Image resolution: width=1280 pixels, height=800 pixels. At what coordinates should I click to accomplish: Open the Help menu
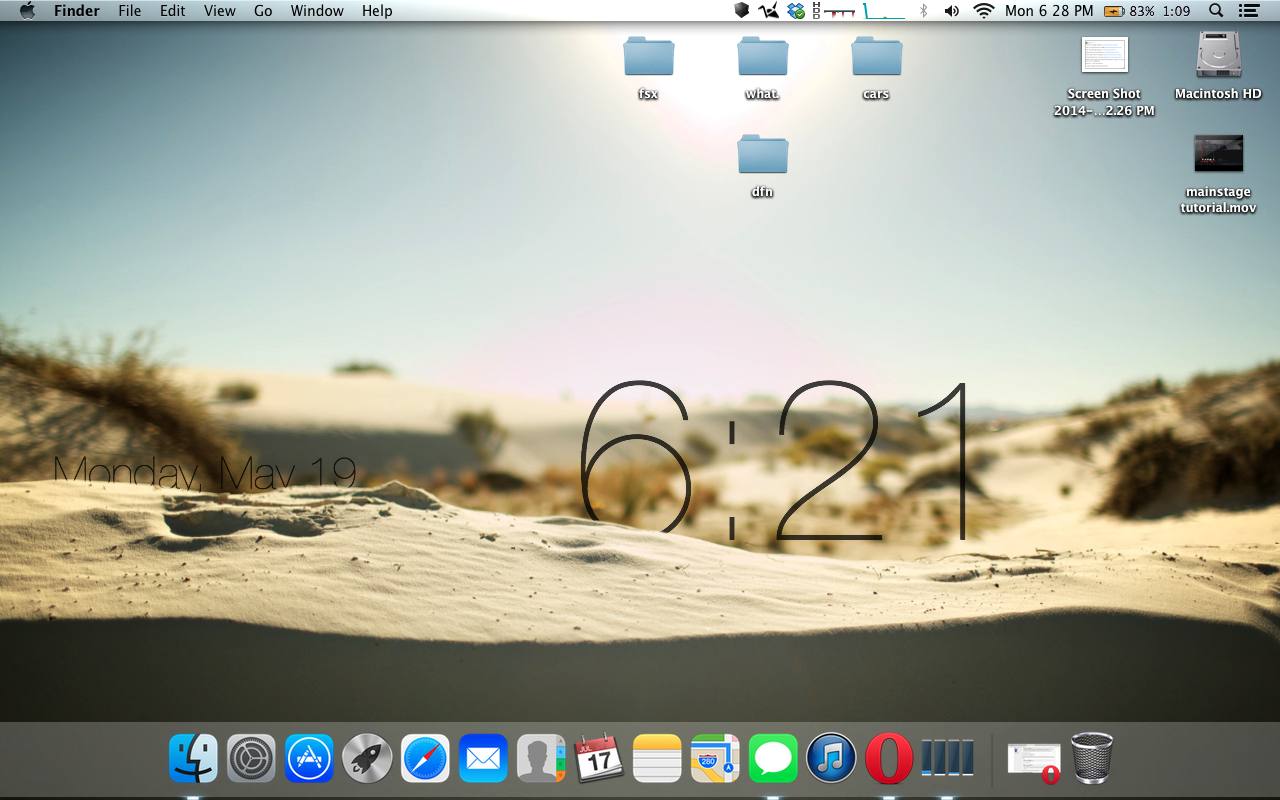click(x=377, y=11)
